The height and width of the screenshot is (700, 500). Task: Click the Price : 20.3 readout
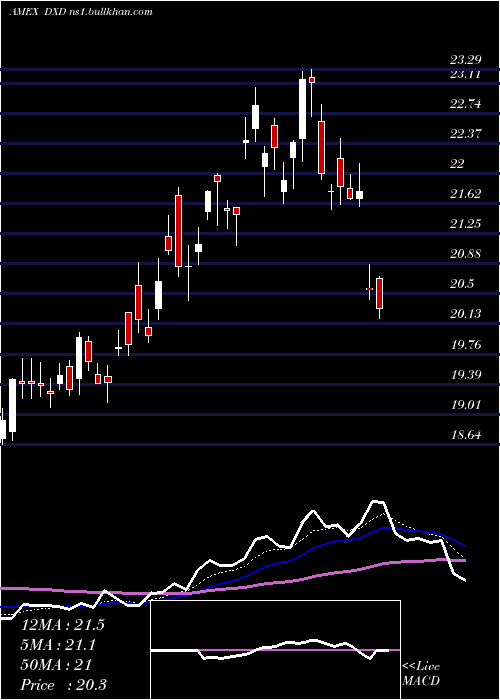pos(63,684)
